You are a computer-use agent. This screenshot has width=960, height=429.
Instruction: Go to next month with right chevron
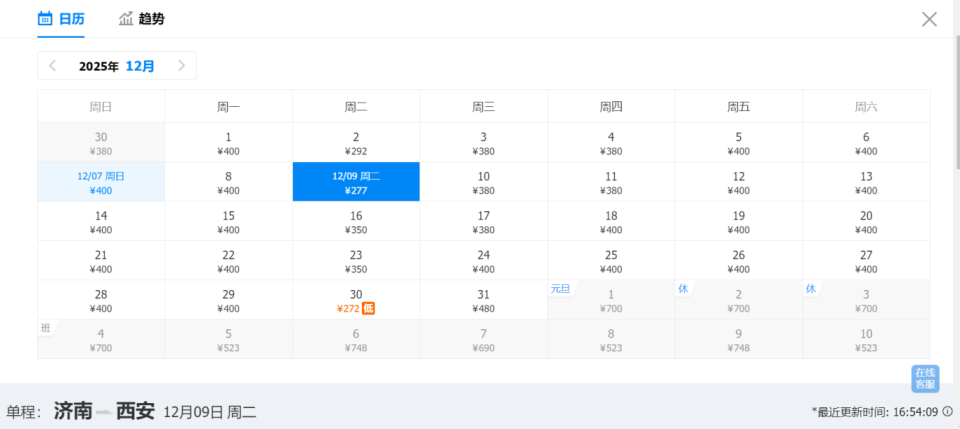click(x=181, y=65)
